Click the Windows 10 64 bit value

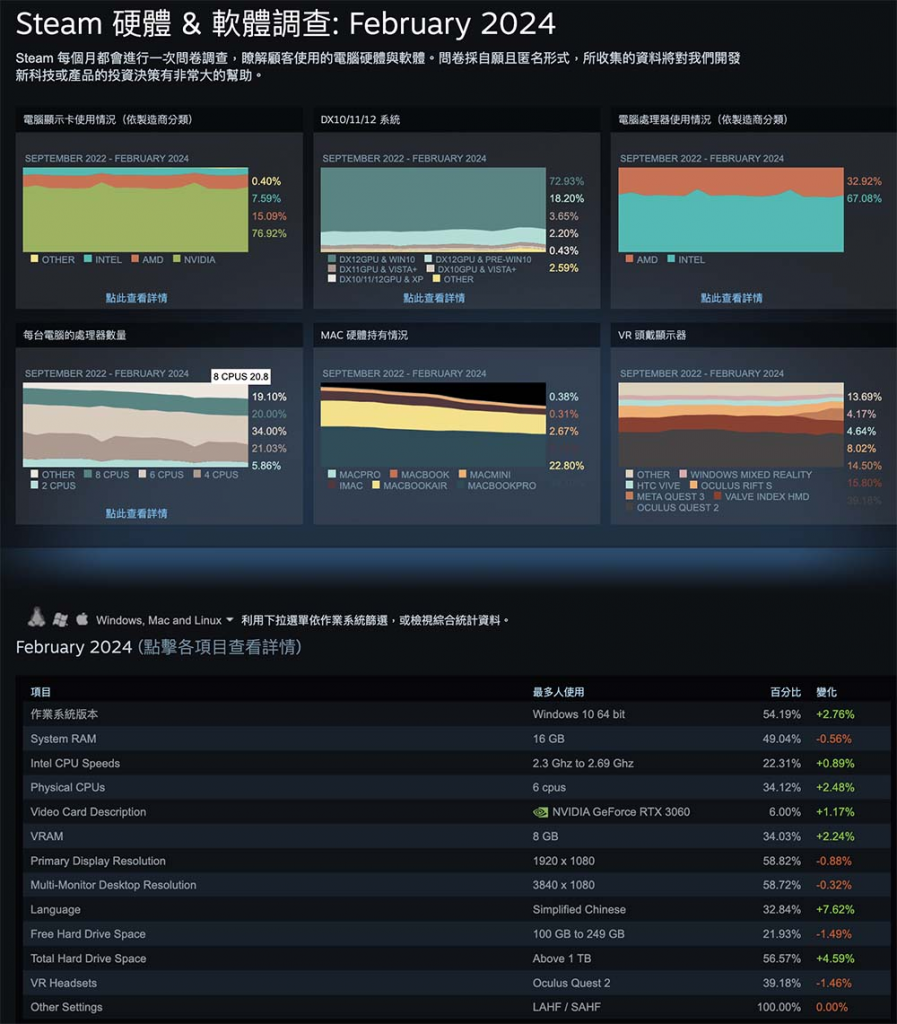coord(578,714)
